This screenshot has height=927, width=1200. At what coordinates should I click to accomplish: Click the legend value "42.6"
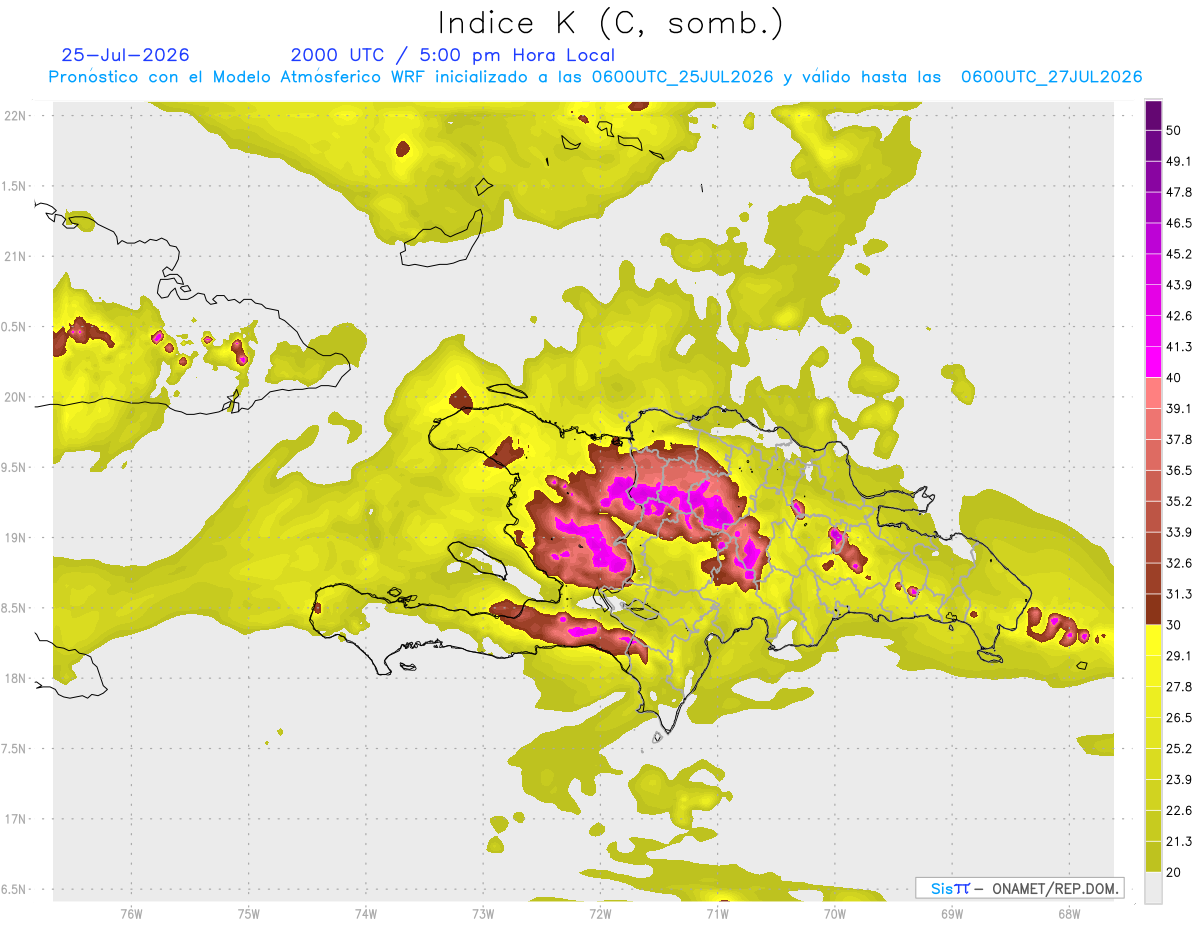coord(1179,316)
